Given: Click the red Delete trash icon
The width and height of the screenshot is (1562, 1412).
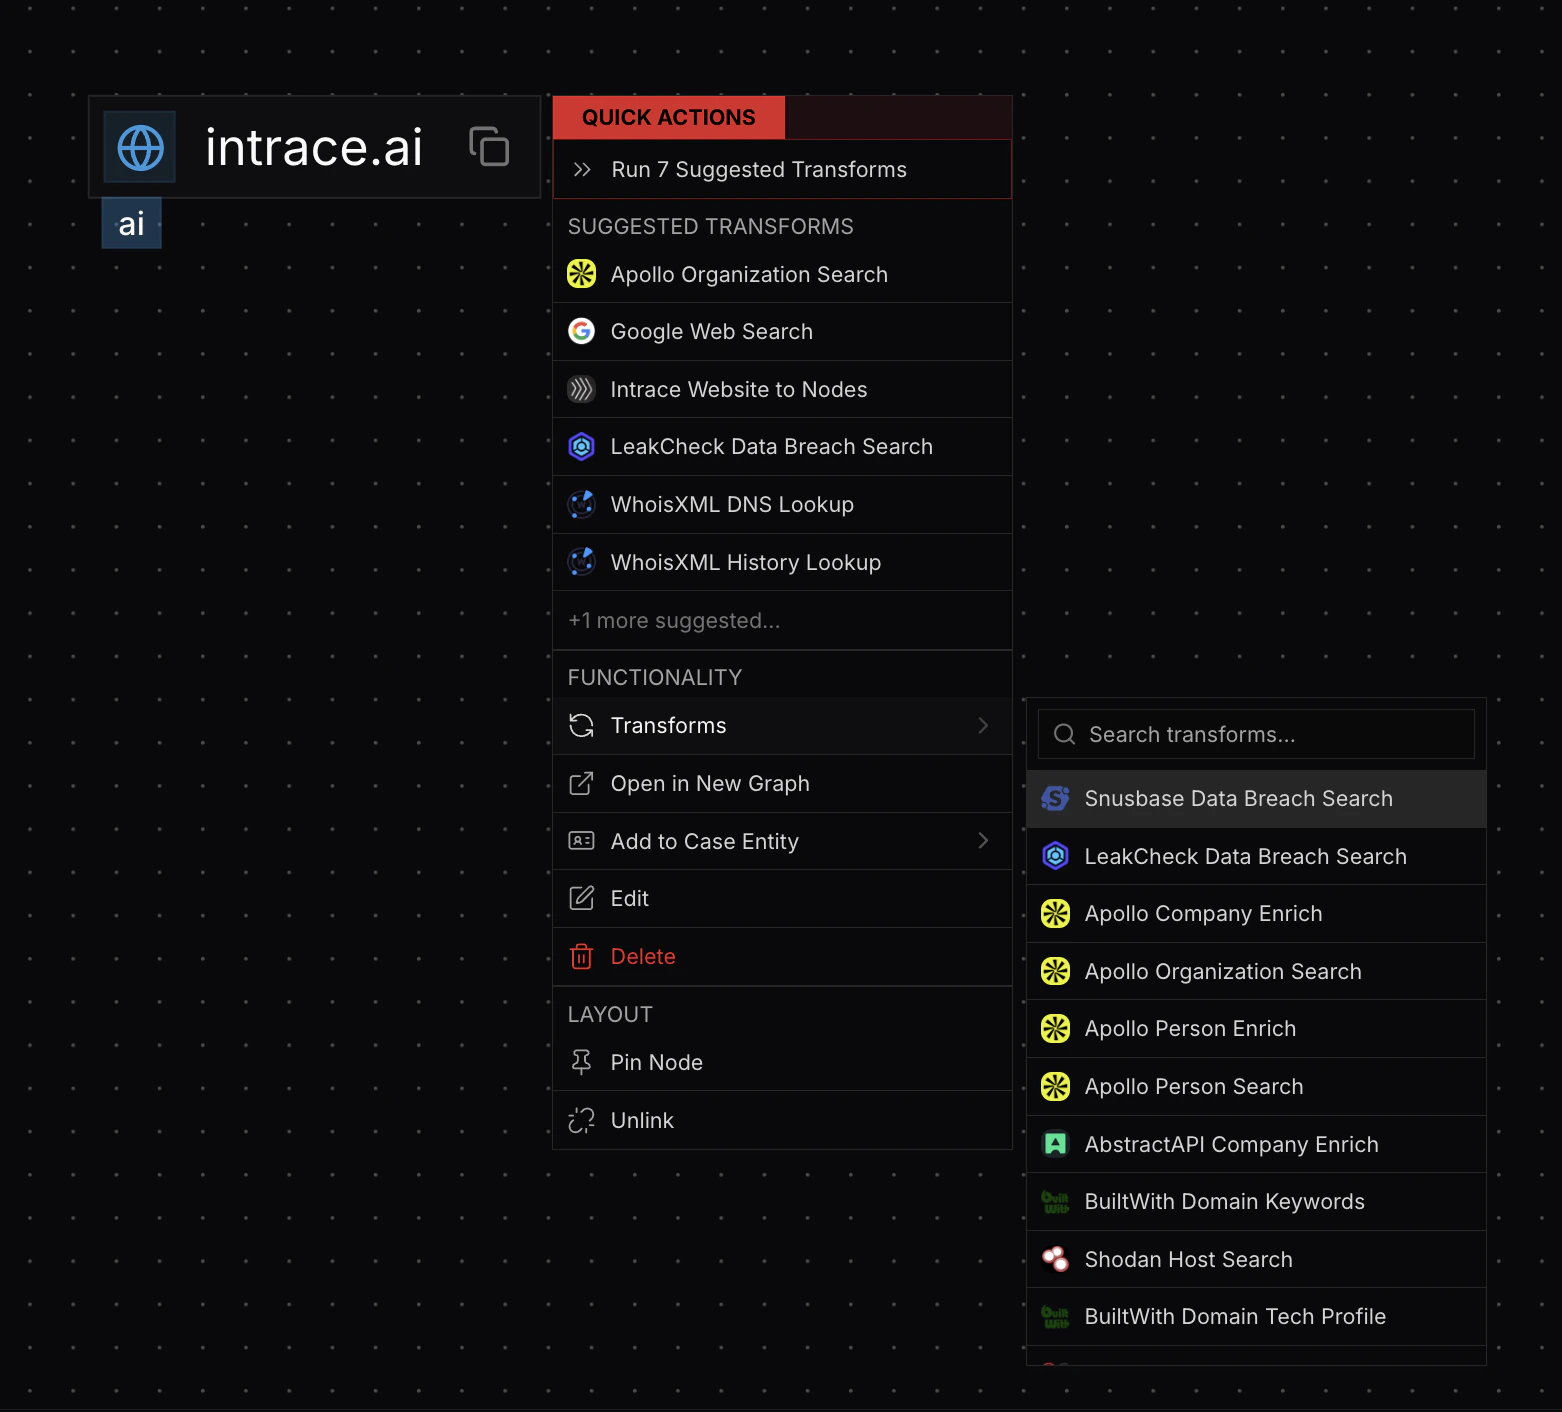Looking at the screenshot, I should [582, 957].
